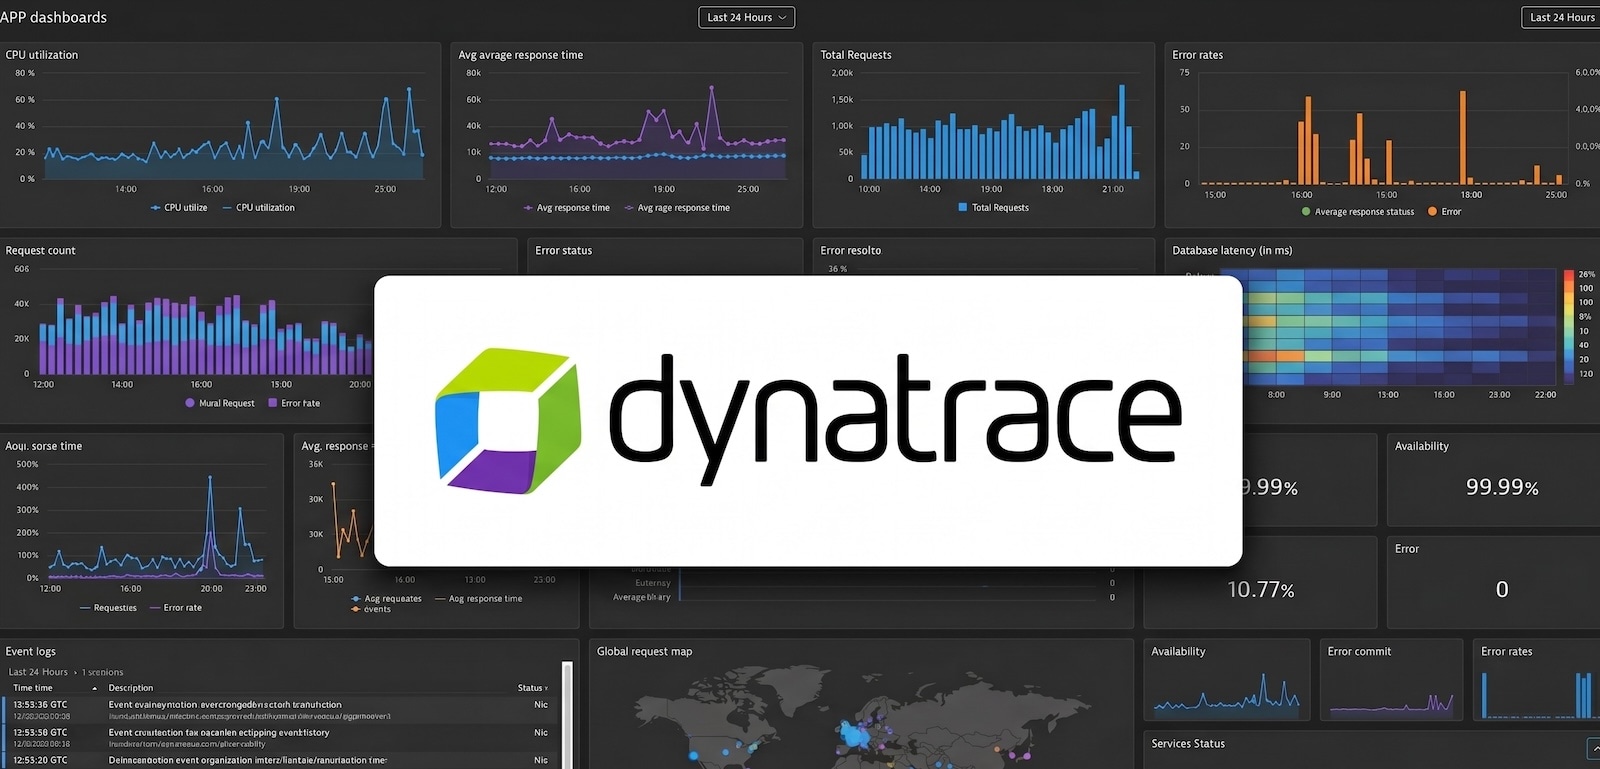
Task: Select the 12:53:58 GTC event row
Action: coord(280,738)
